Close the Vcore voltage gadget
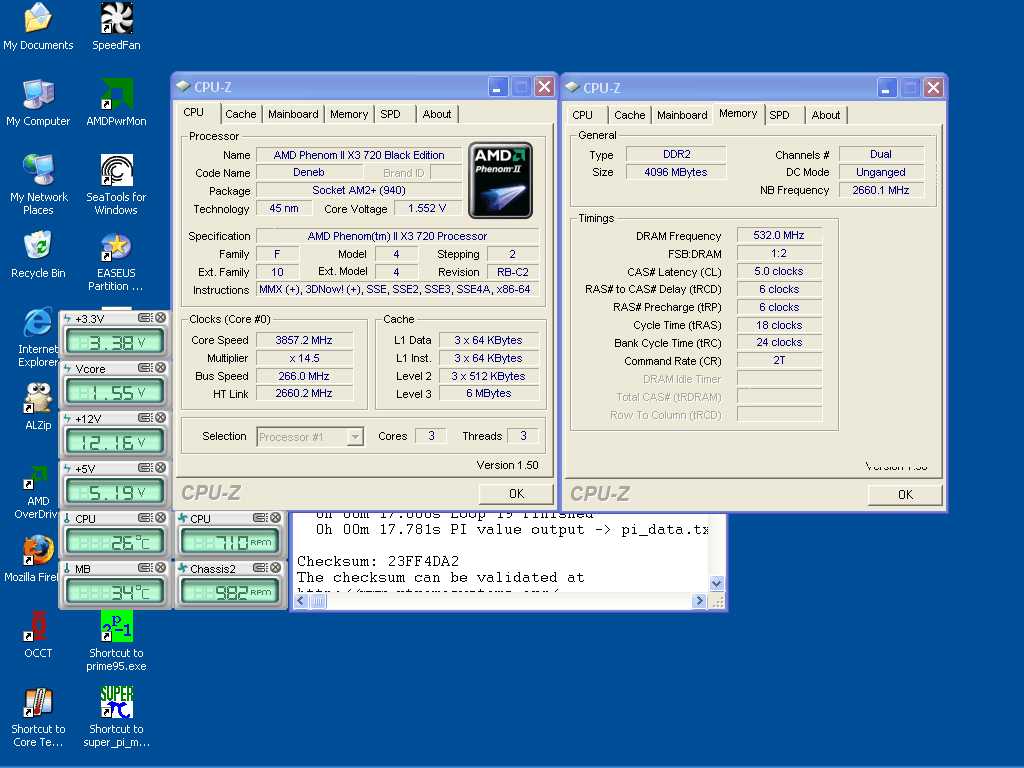The width and height of the screenshot is (1024, 768). pyautogui.click(x=160, y=369)
